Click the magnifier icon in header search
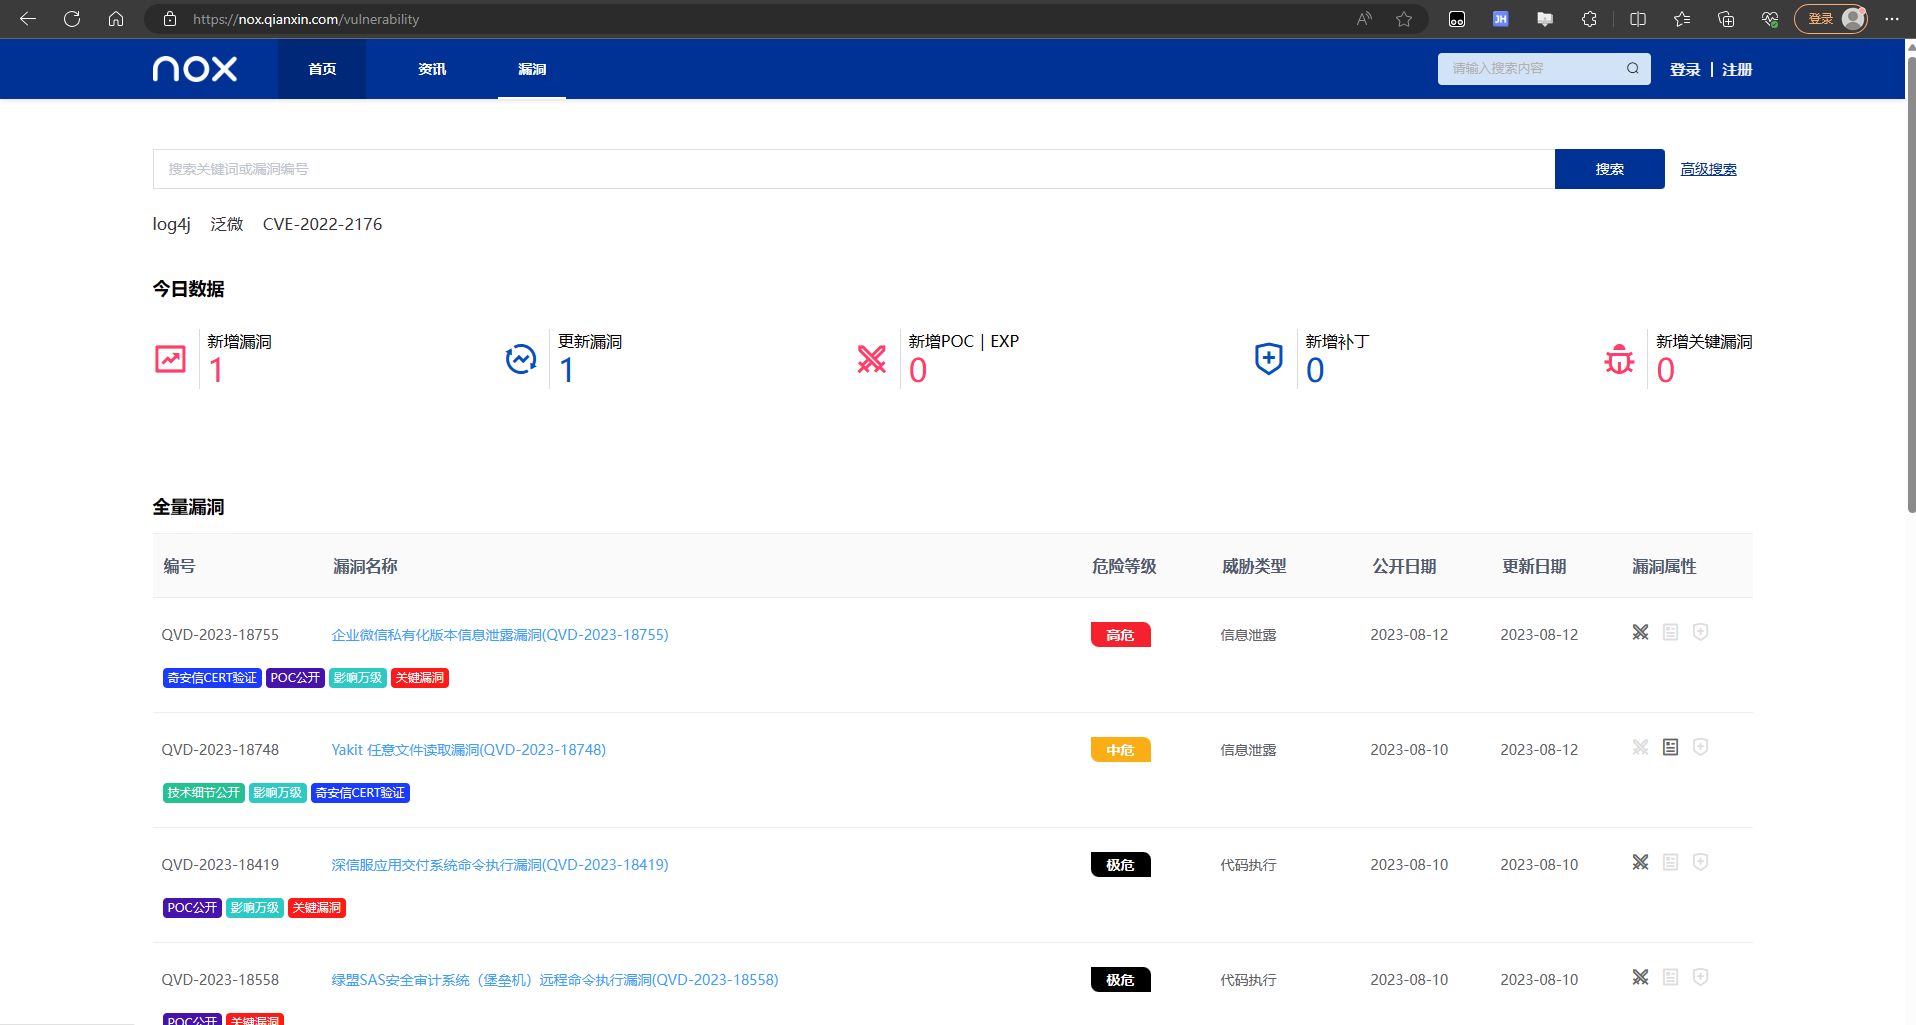This screenshot has height=1025, width=1916. click(1633, 68)
